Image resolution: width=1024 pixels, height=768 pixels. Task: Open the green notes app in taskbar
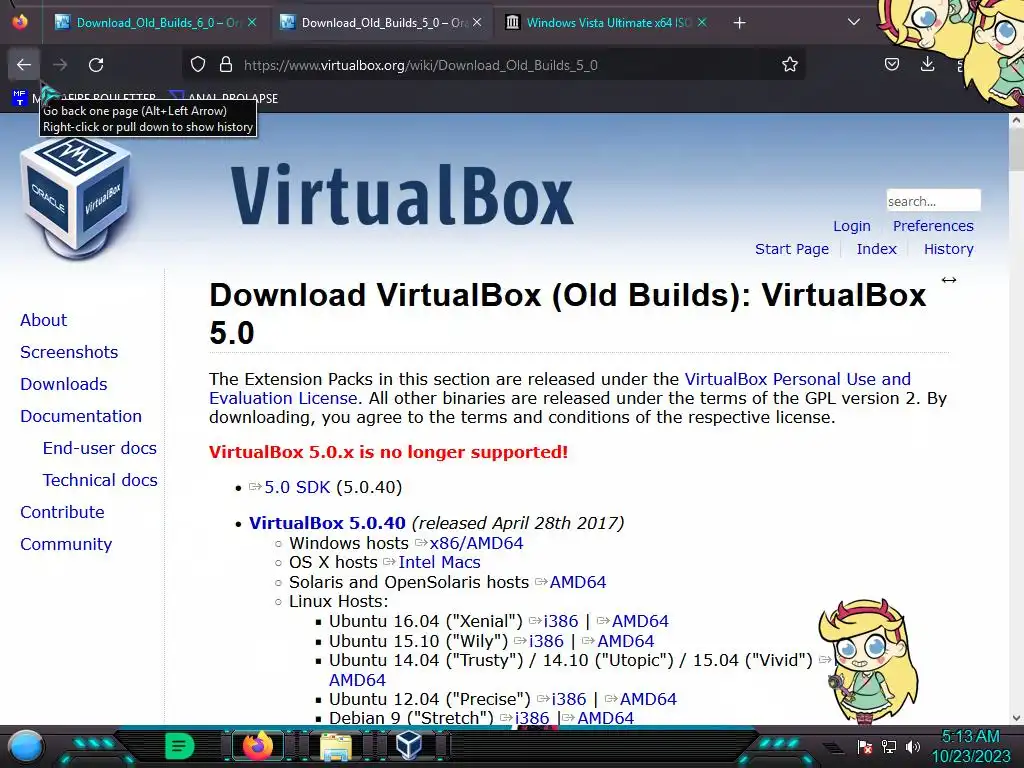pyautogui.click(x=179, y=746)
